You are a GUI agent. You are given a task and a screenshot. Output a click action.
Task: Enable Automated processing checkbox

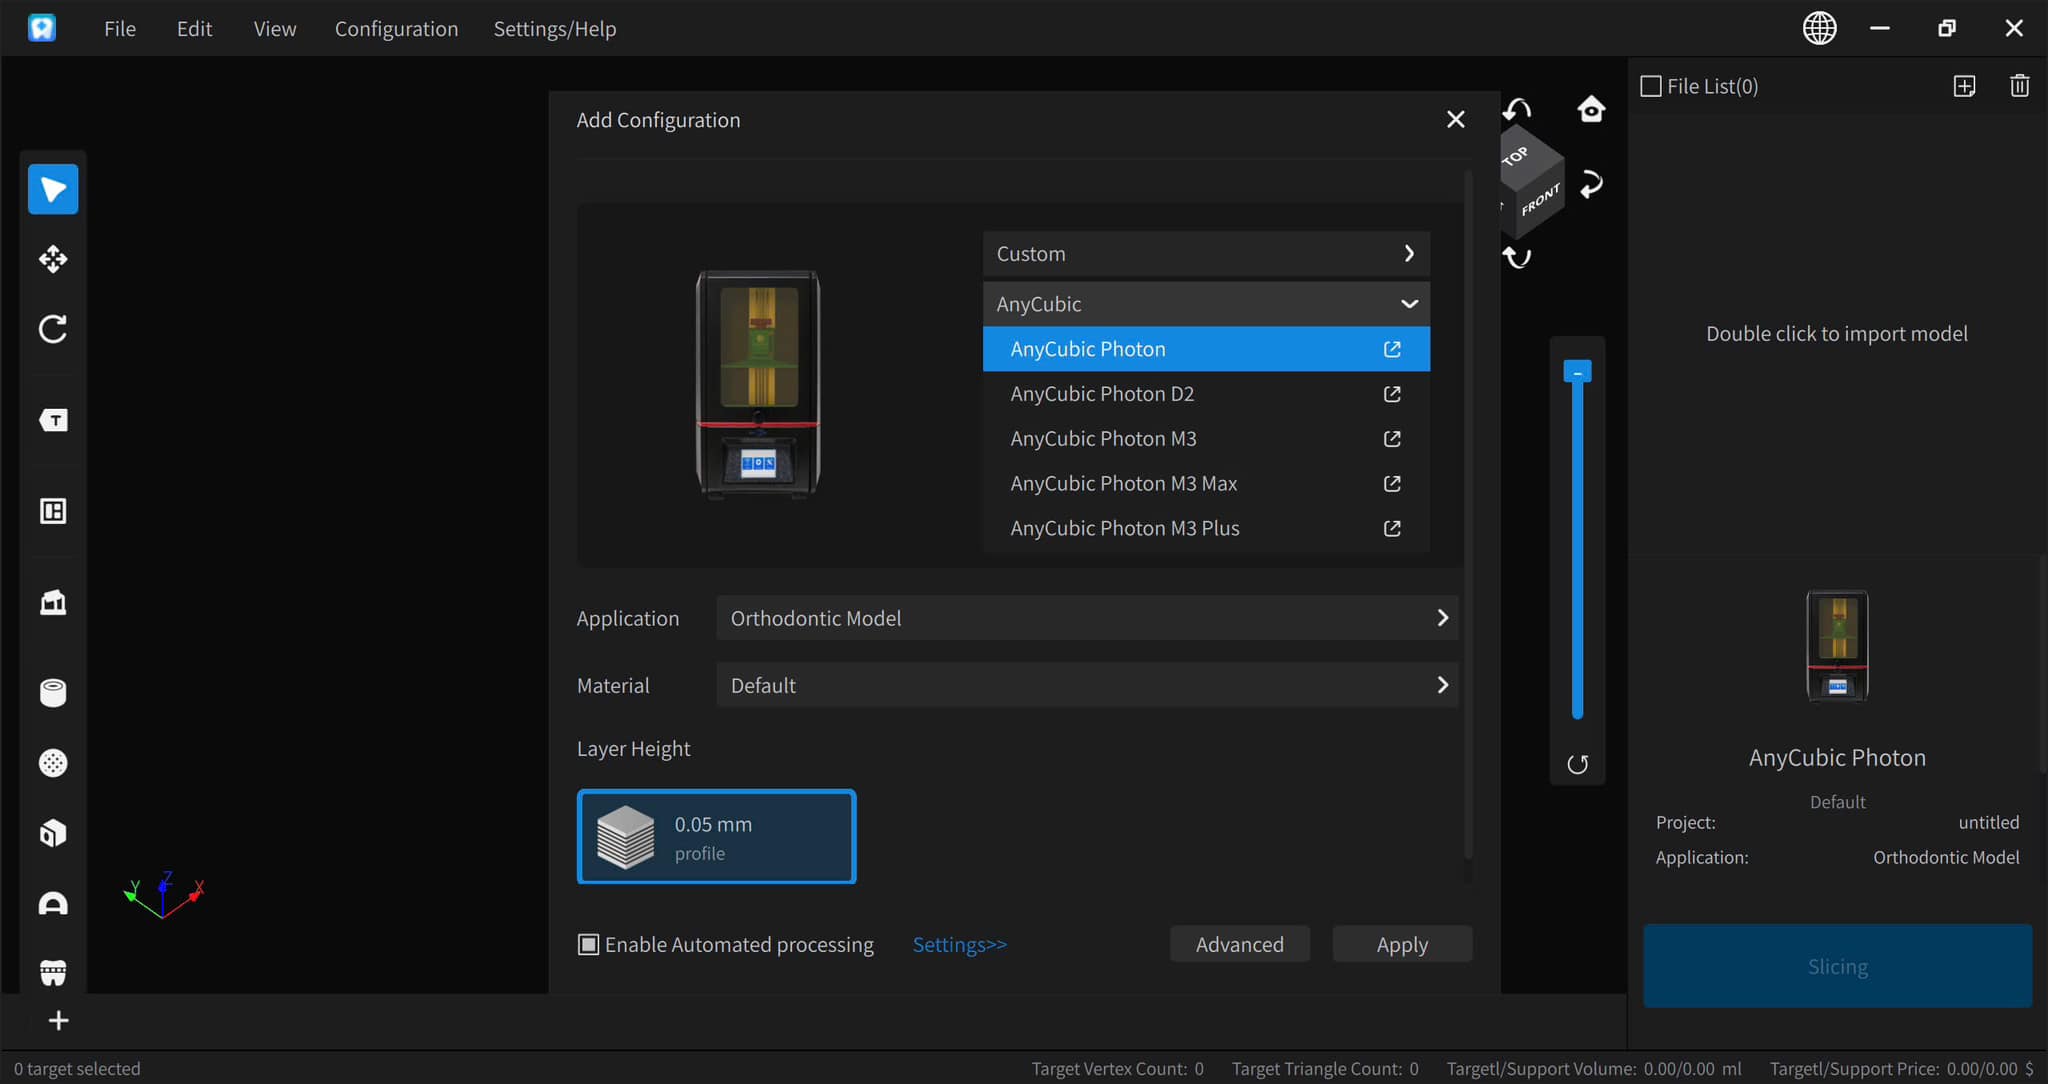(589, 944)
